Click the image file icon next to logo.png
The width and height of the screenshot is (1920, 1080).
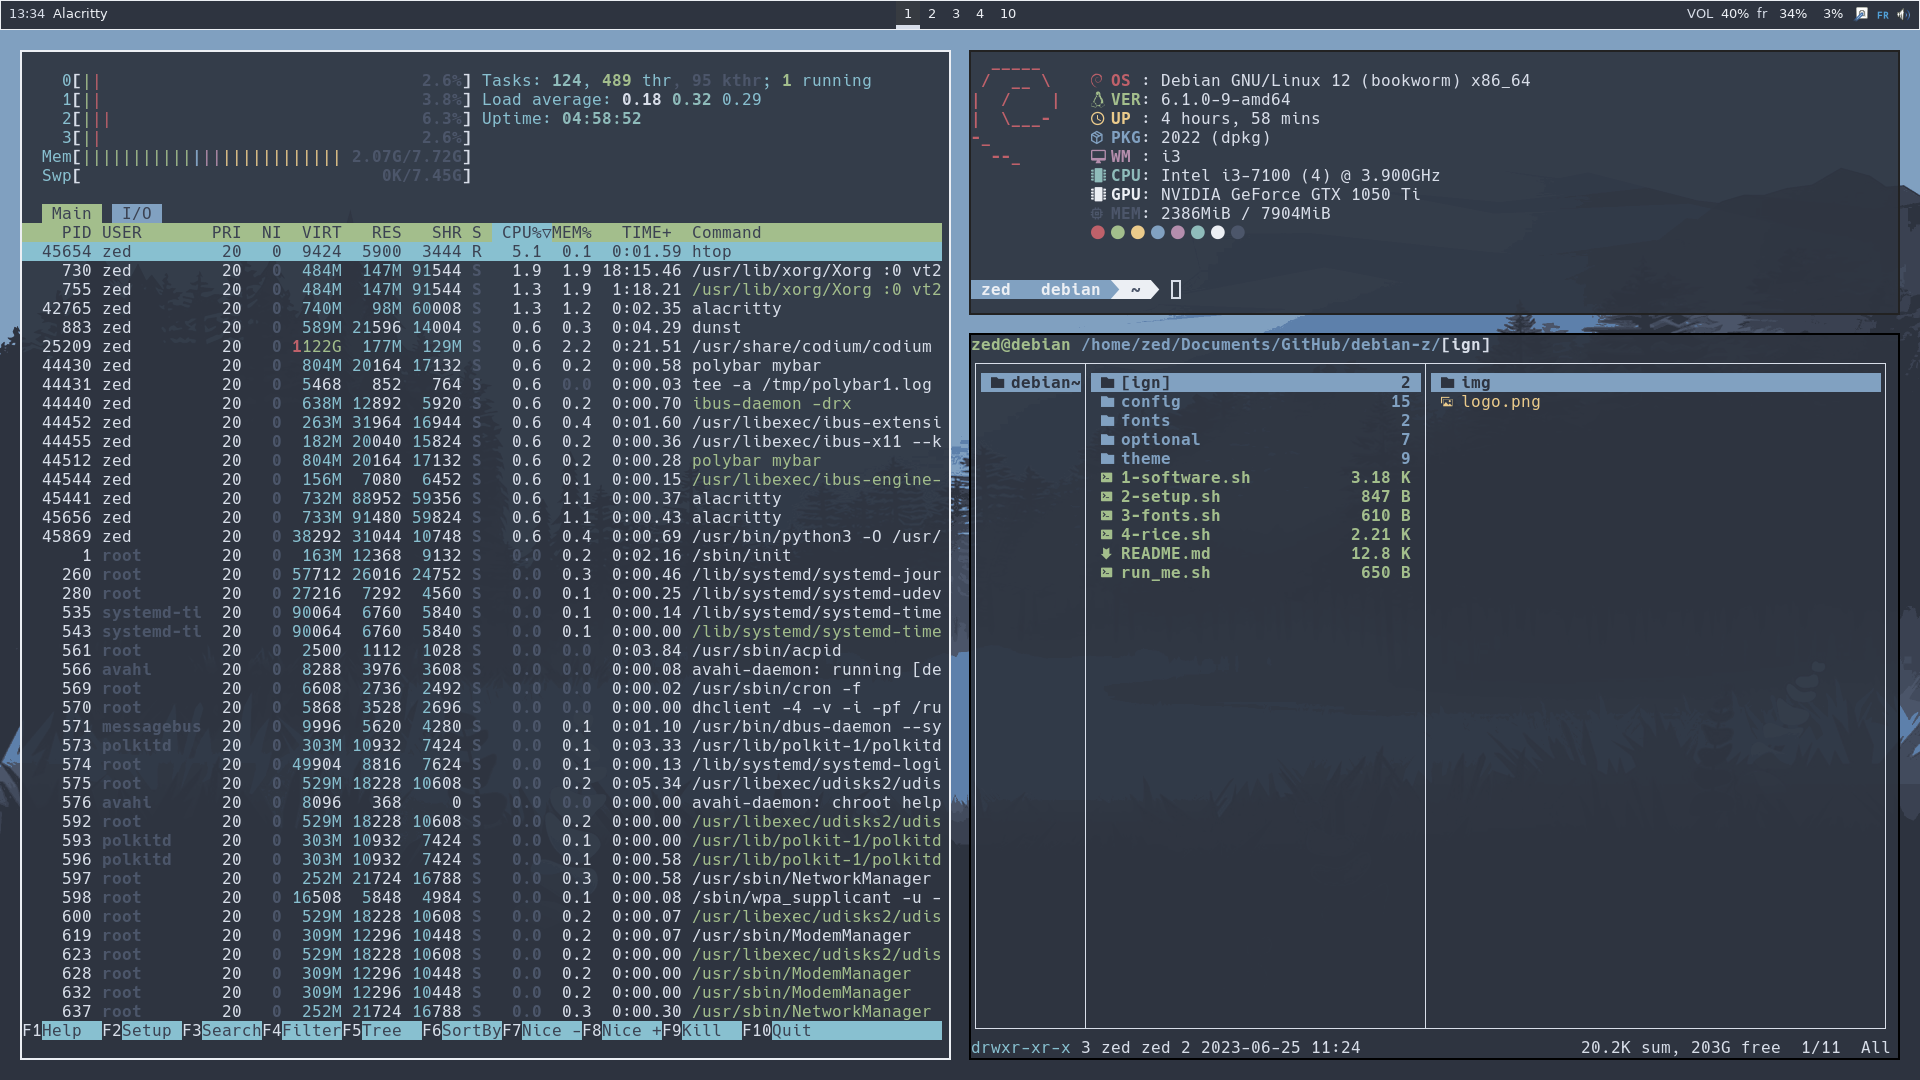coord(1448,402)
